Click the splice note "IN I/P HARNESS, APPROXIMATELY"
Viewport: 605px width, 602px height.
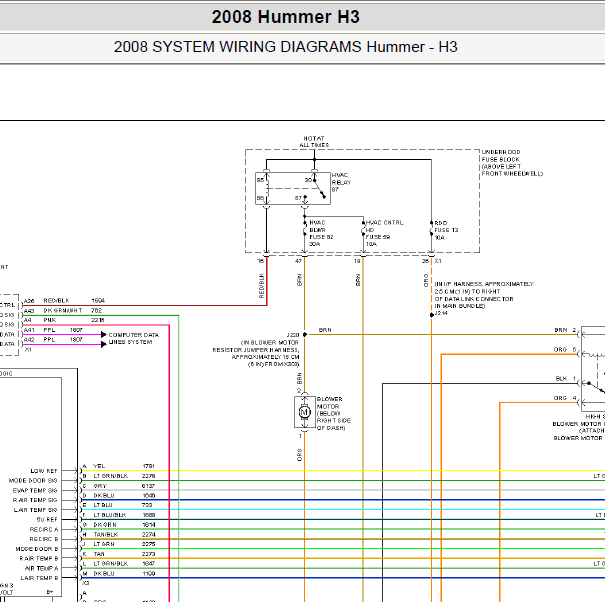(x=484, y=295)
